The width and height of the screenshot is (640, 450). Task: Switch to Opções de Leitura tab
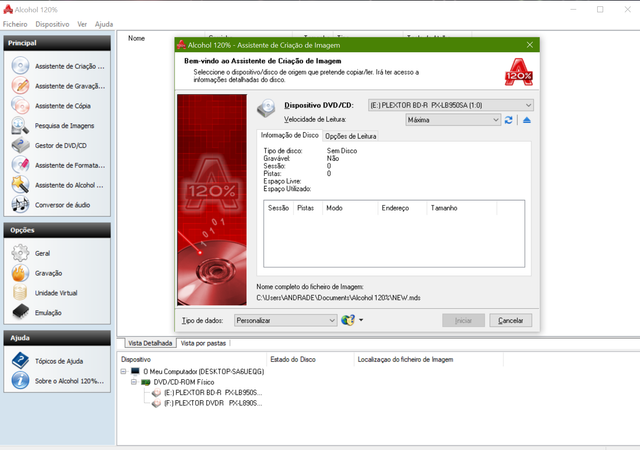tap(351, 136)
